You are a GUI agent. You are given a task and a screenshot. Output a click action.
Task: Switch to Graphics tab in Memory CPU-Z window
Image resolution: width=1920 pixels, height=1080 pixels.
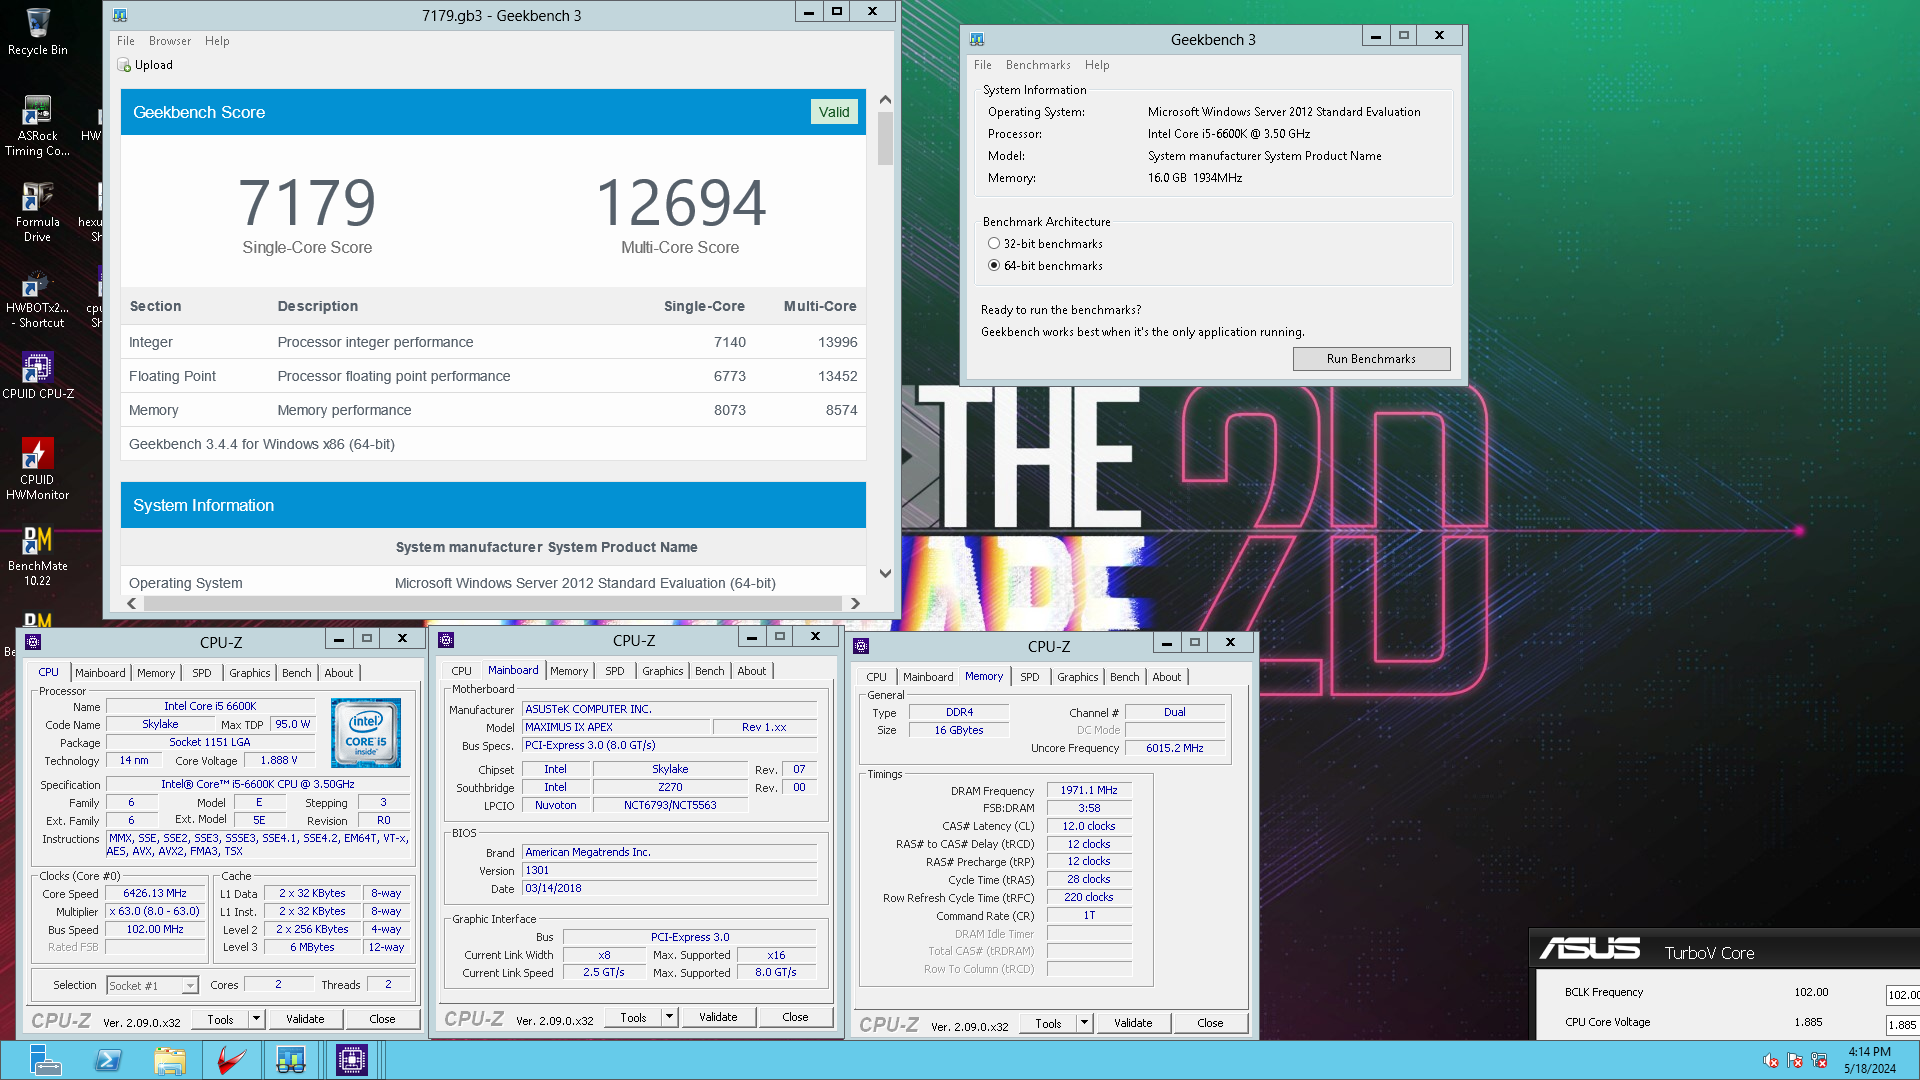[x=1078, y=677]
